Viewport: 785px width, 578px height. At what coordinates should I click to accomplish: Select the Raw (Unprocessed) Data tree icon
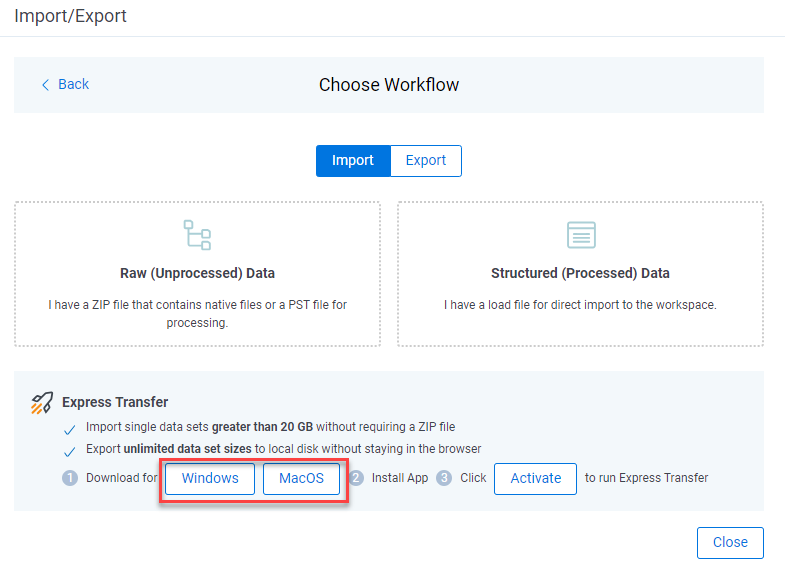[197, 235]
